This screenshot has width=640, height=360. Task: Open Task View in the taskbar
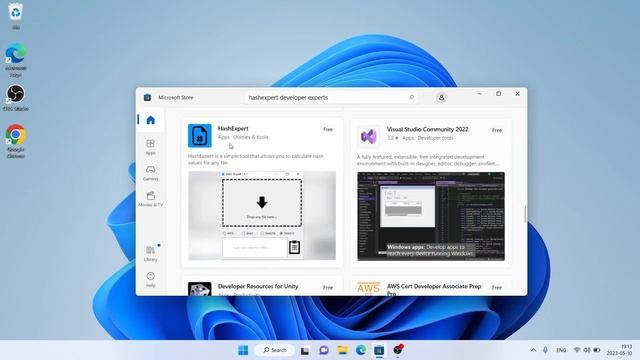point(305,350)
